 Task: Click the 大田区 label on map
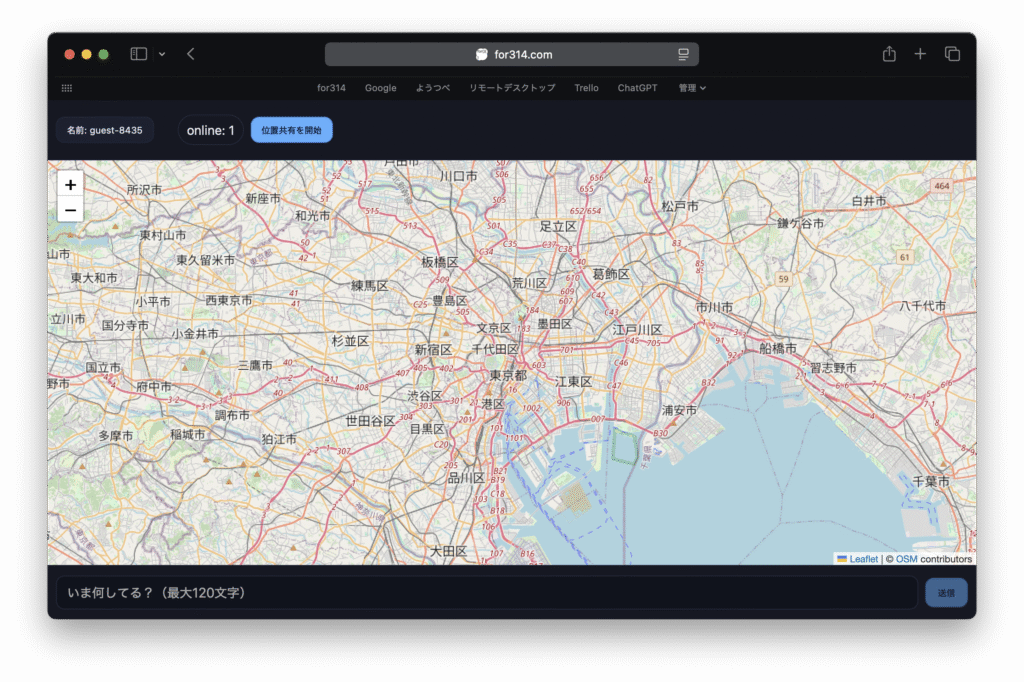[448, 551]
